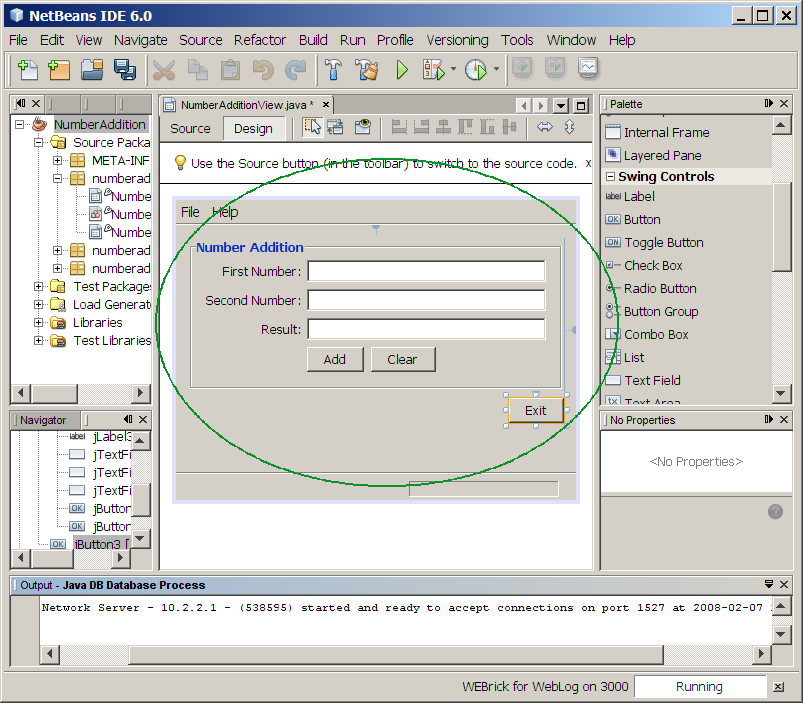Cancel the running WEBrick process in the status bar
The height and width of the screenshot is (703, 803).
(778, 687)
